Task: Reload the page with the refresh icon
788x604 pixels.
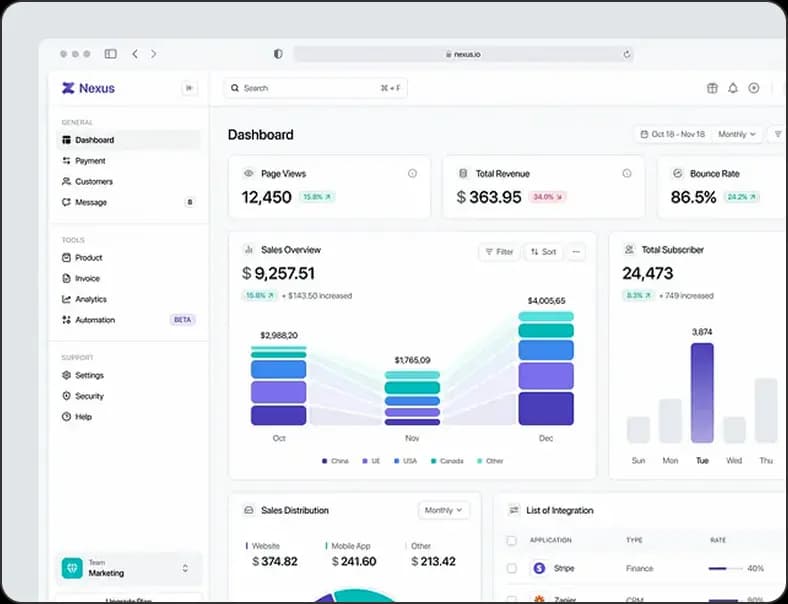Action: point(627,54)
